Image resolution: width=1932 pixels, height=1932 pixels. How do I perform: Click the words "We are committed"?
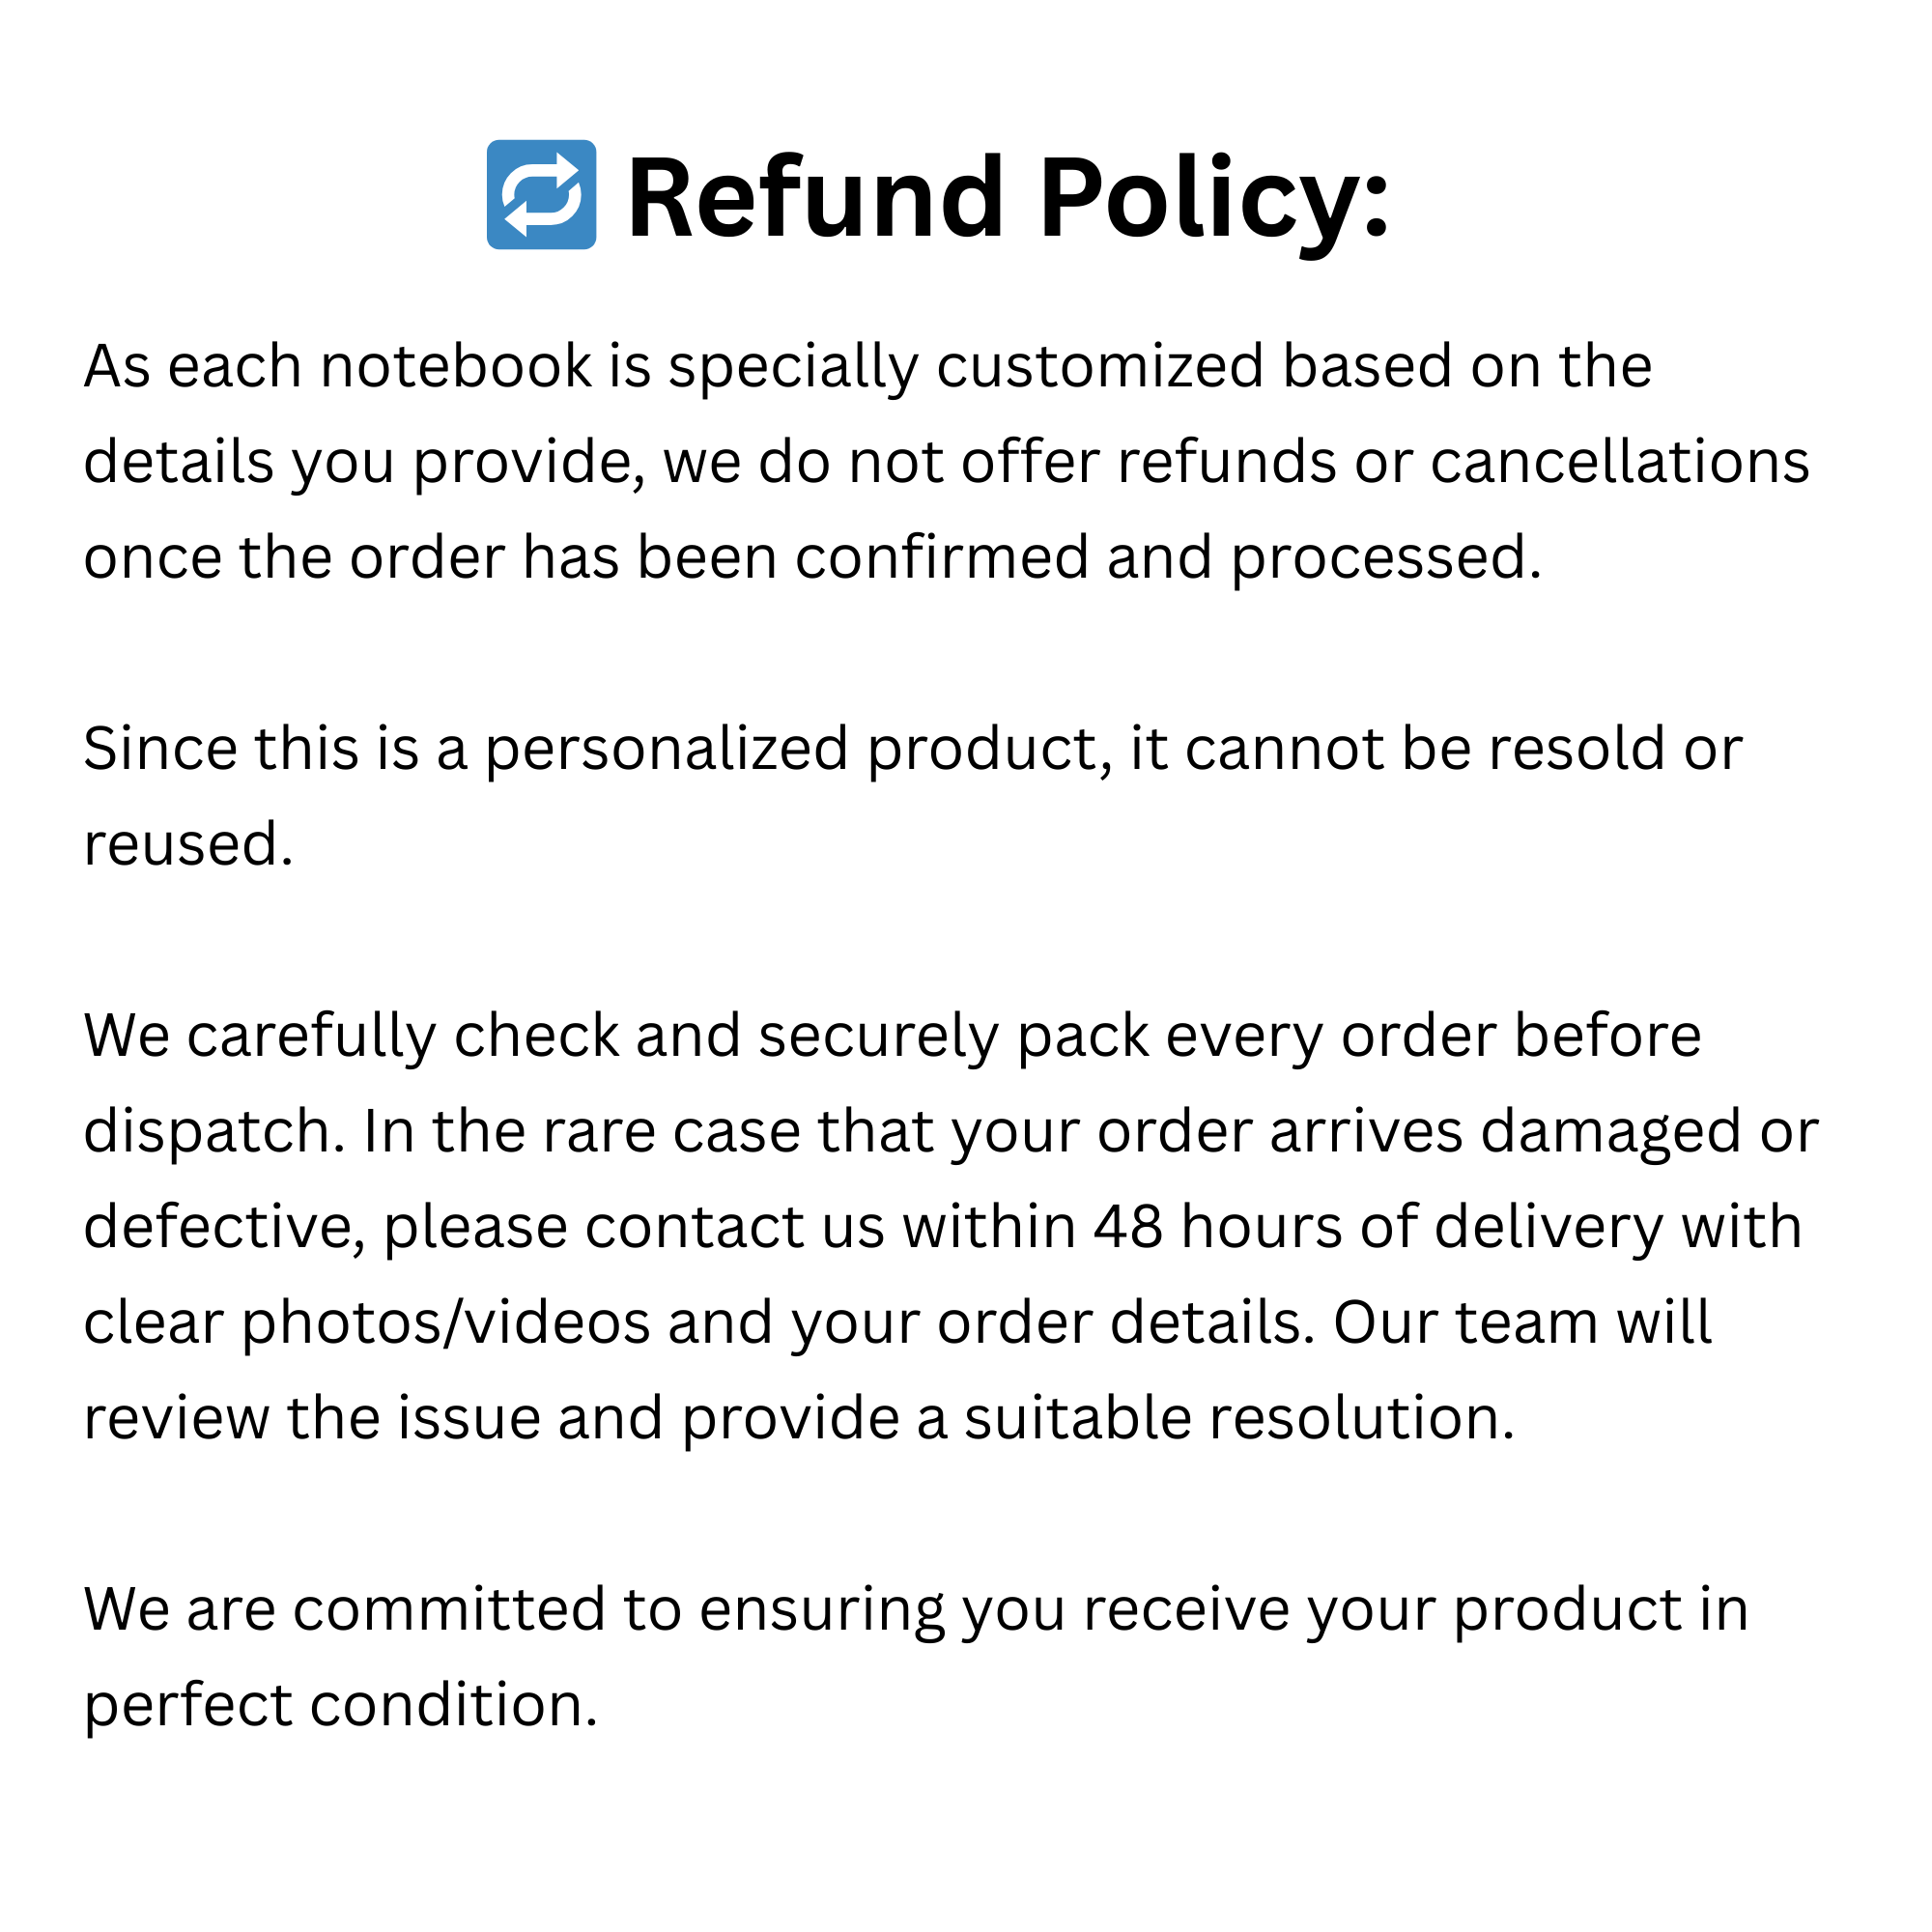[x=345, y=1609]
